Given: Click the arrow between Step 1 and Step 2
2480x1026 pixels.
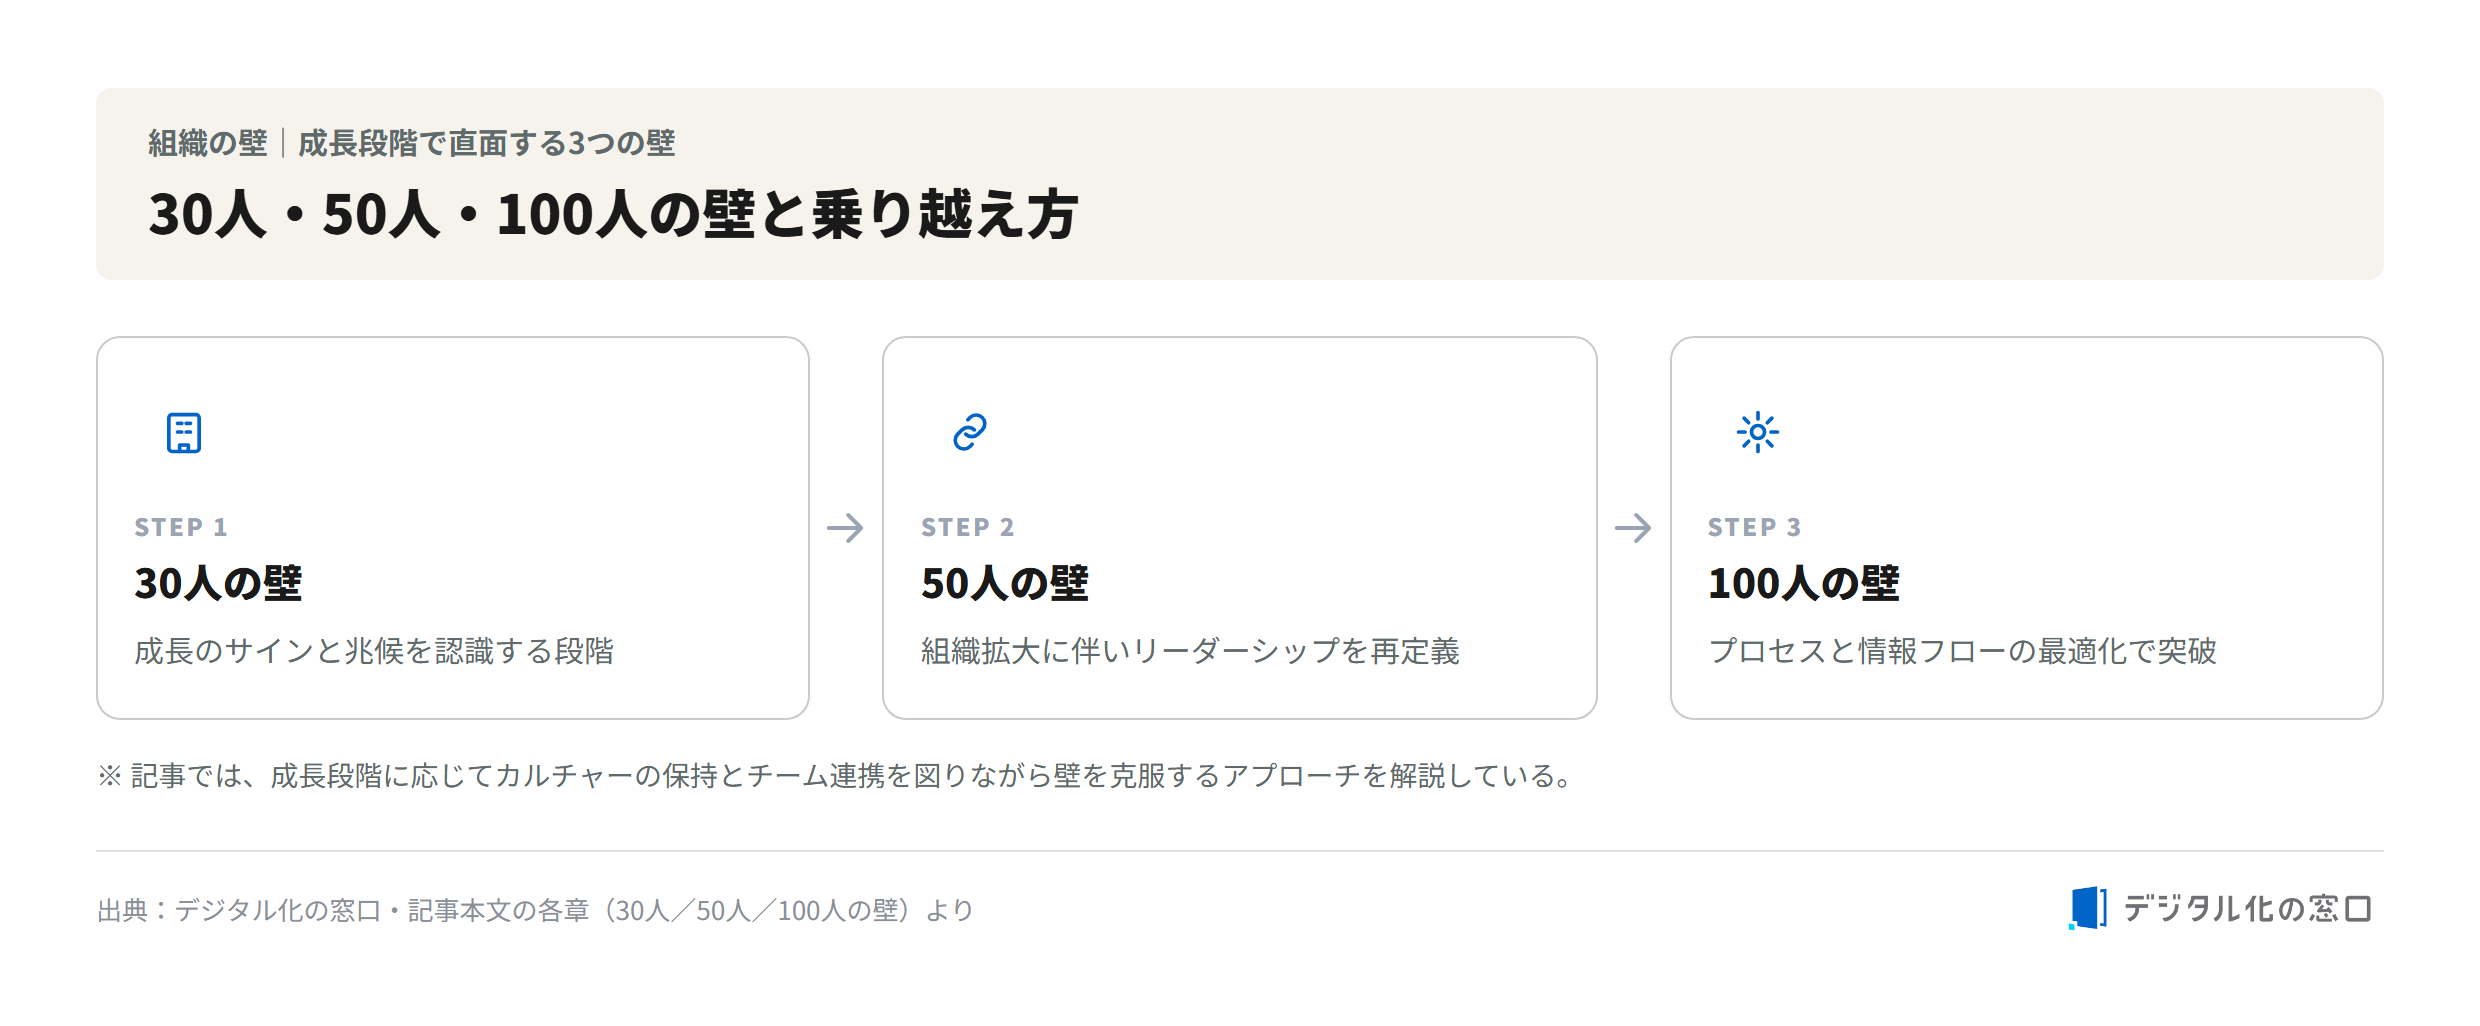Looking at the screenshot, I should (x=845, y=528).
